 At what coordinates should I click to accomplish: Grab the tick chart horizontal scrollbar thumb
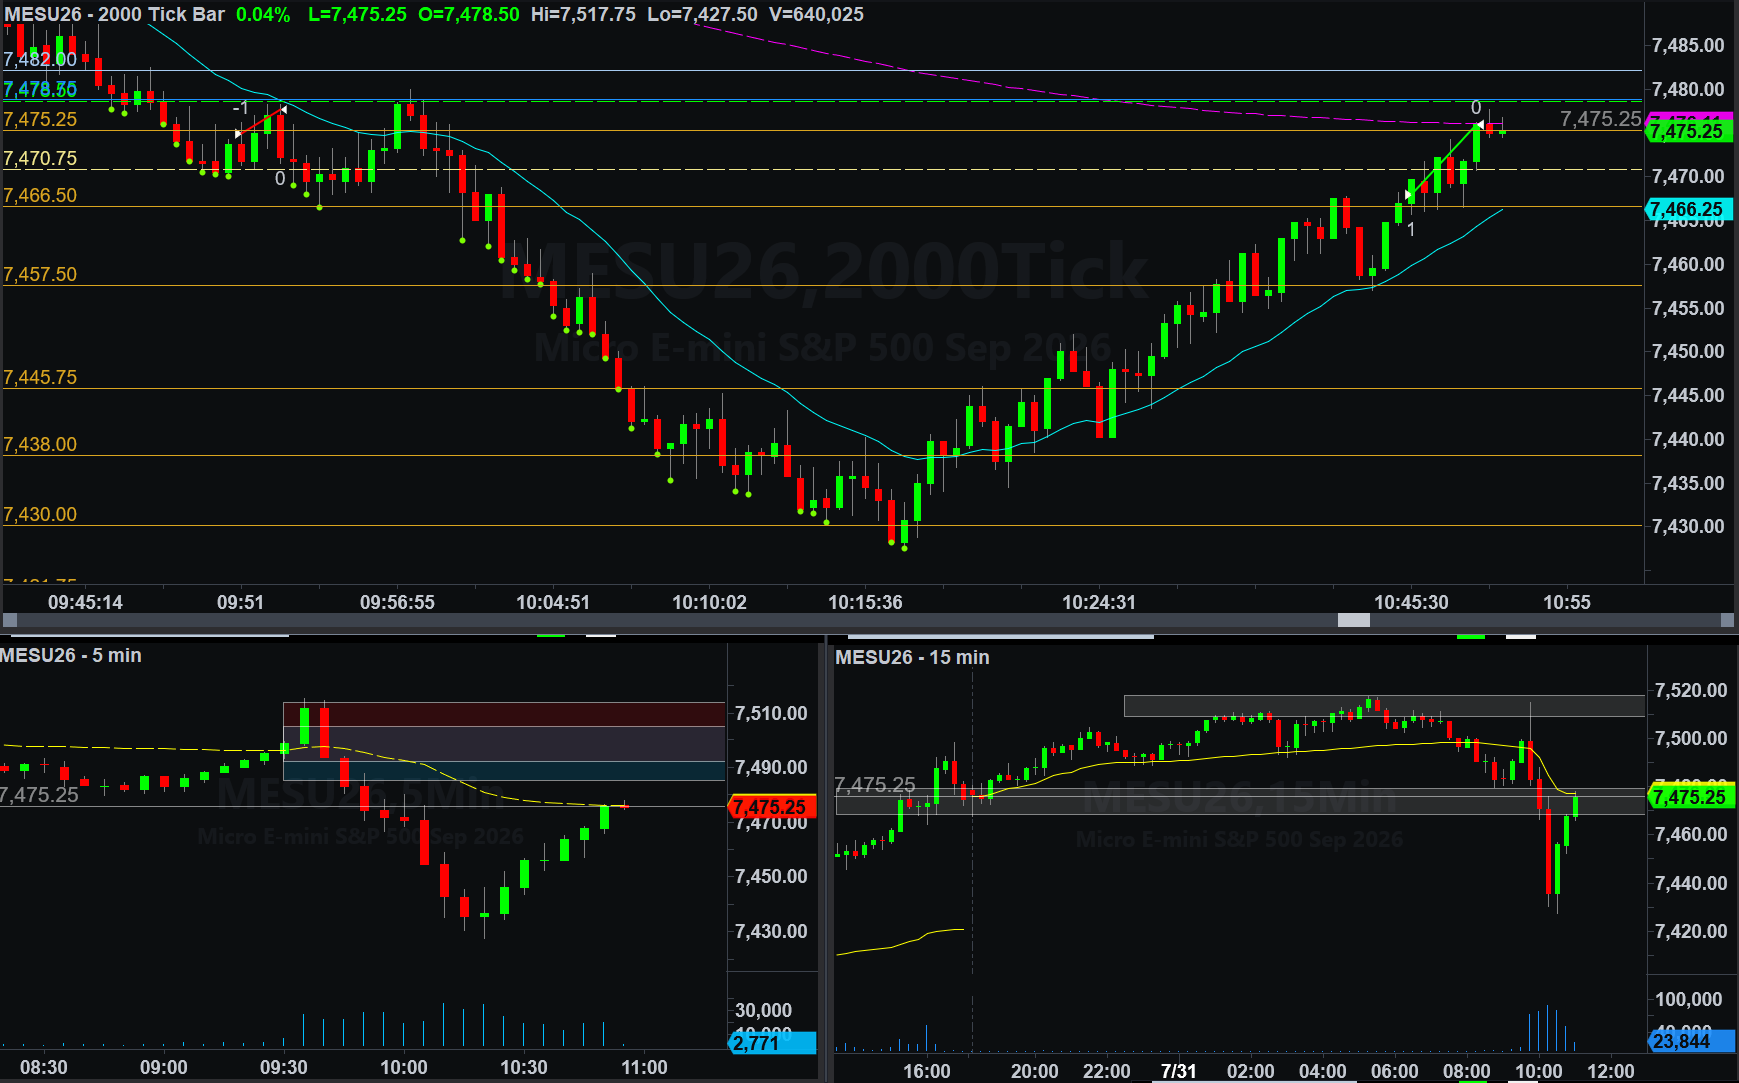pos(1354,620)
